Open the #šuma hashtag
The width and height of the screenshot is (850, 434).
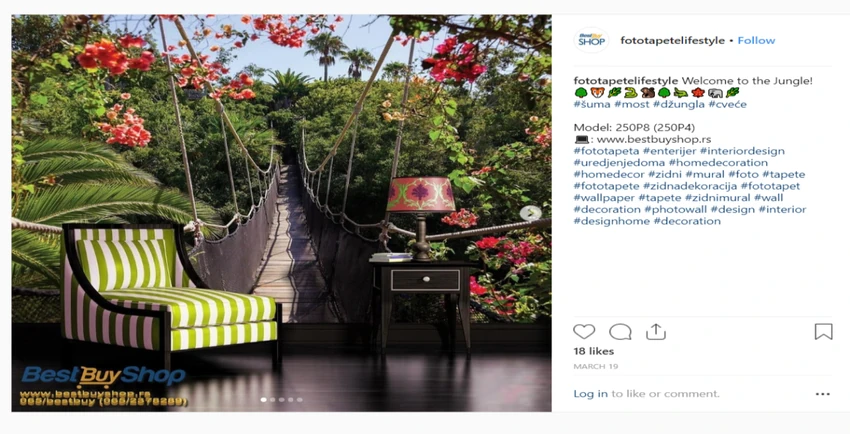click(592, 104)
